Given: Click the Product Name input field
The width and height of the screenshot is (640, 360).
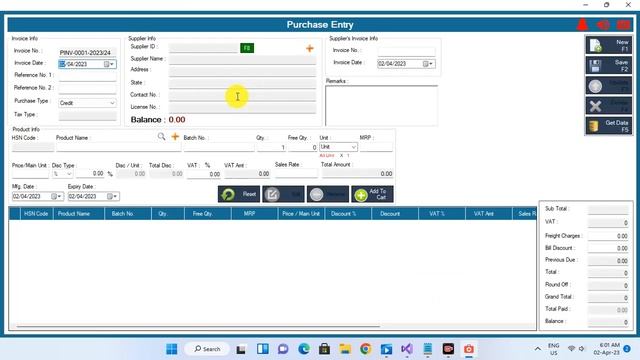Looking at the screenshot, I should click(x=119, y=147).
